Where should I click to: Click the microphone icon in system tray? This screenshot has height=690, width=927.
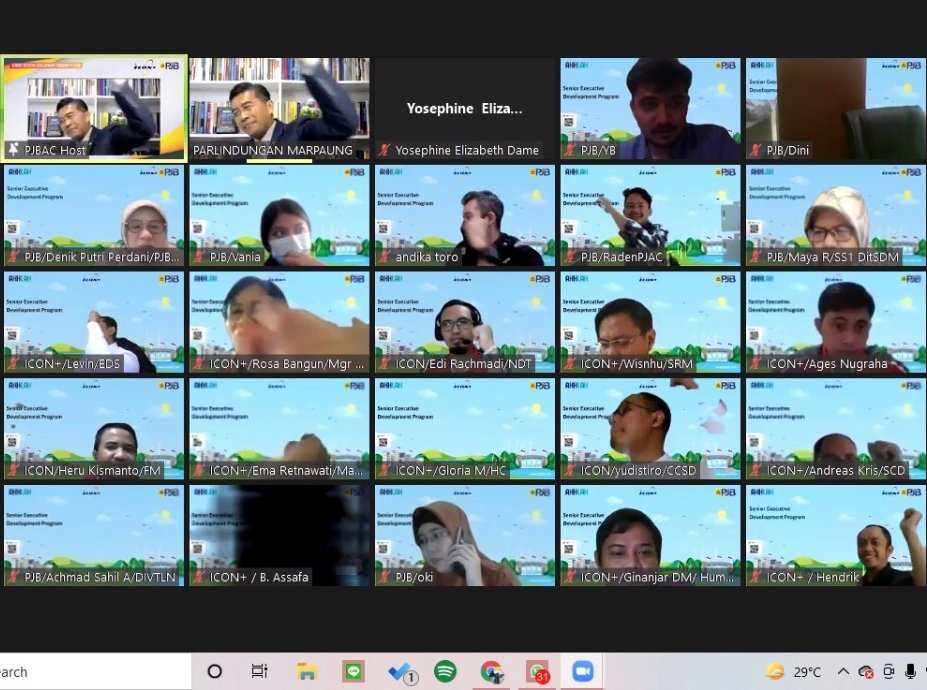[910, 672]
